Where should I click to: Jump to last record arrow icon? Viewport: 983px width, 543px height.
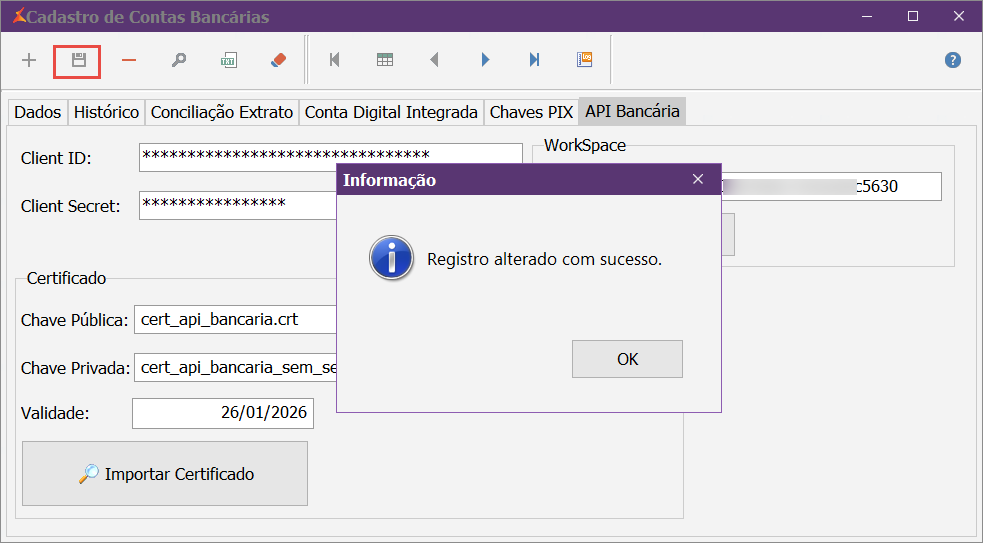pyautogui.click(x=535, y=60)
